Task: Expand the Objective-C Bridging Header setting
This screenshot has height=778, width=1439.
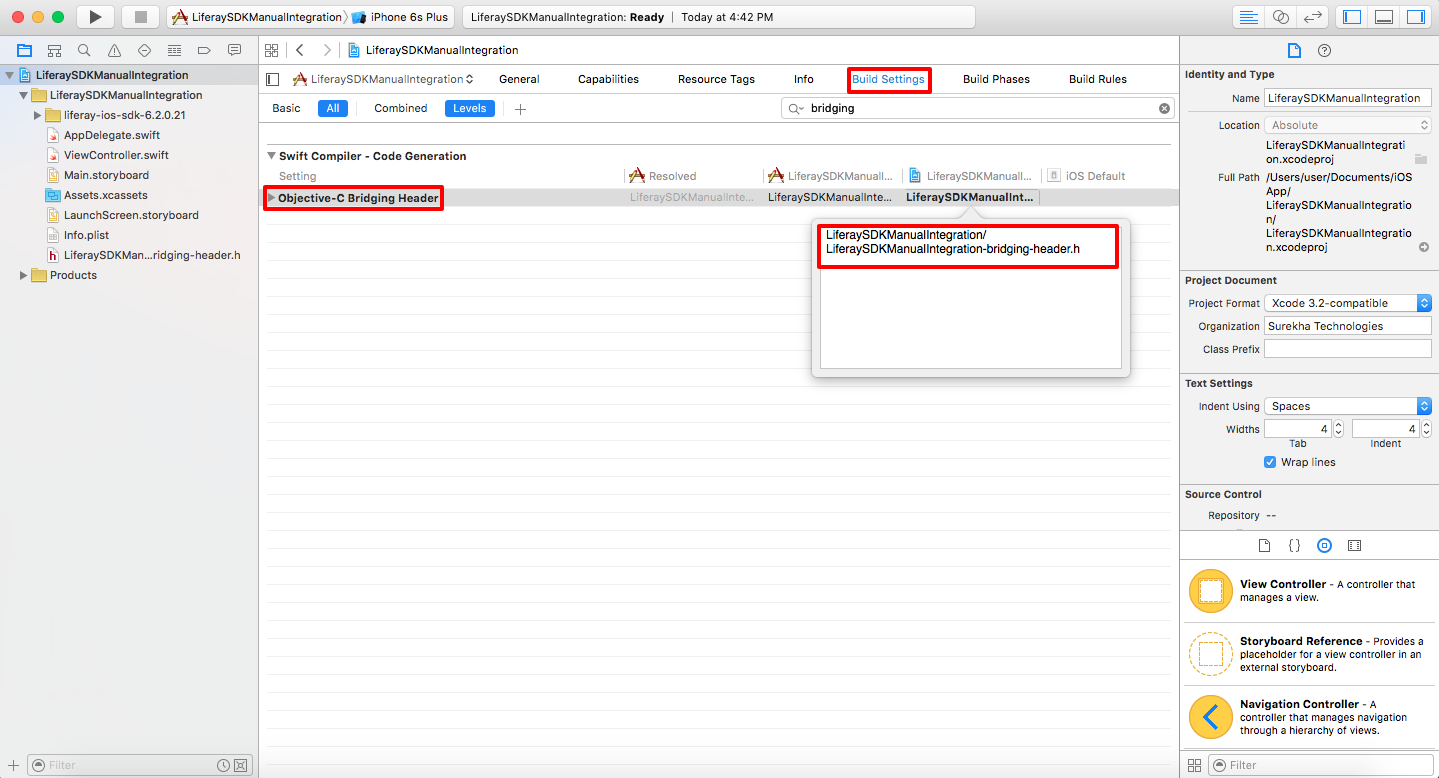Action: [x=271, y=198]
